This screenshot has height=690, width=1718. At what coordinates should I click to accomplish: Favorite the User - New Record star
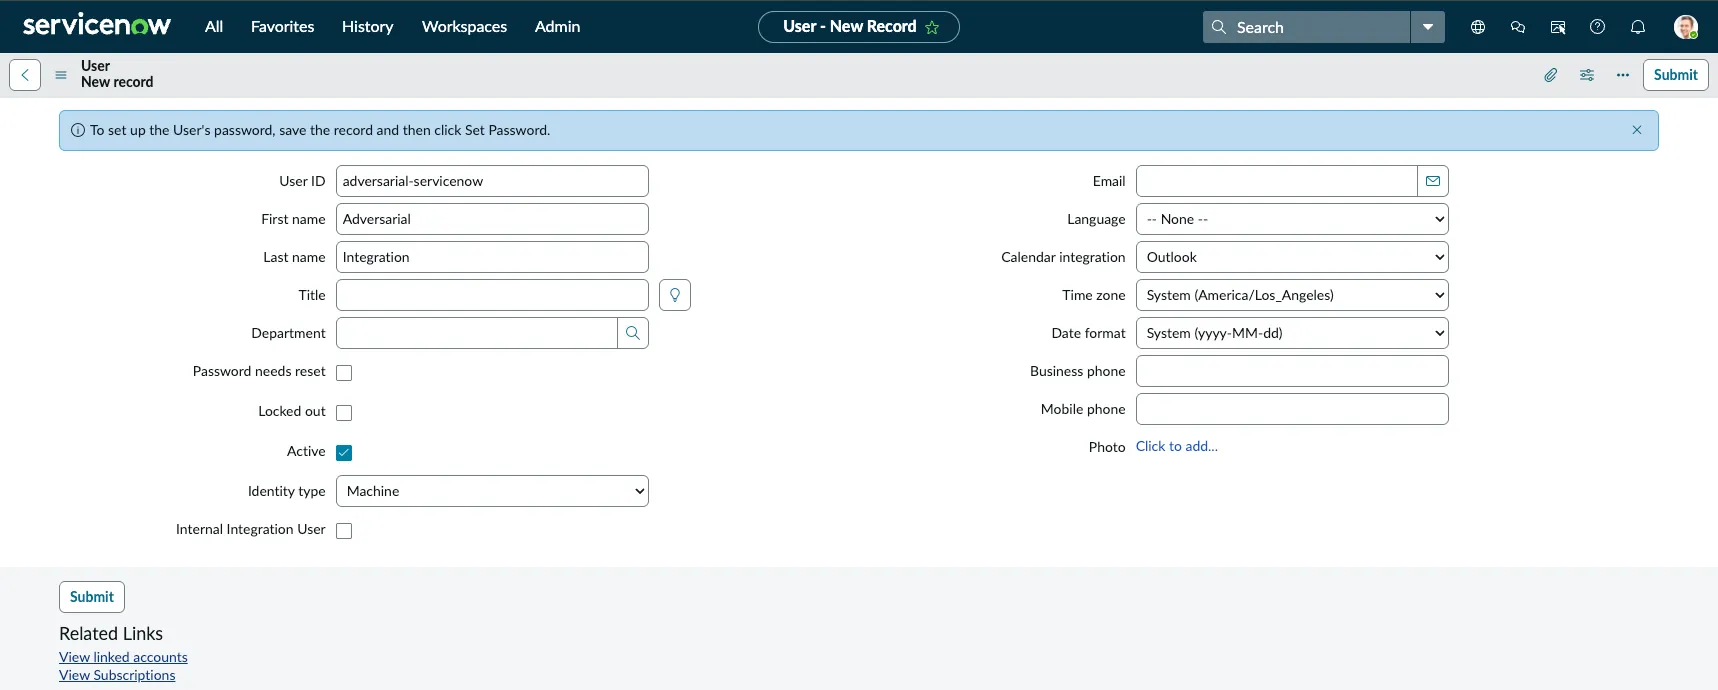[x=932, y=27]
